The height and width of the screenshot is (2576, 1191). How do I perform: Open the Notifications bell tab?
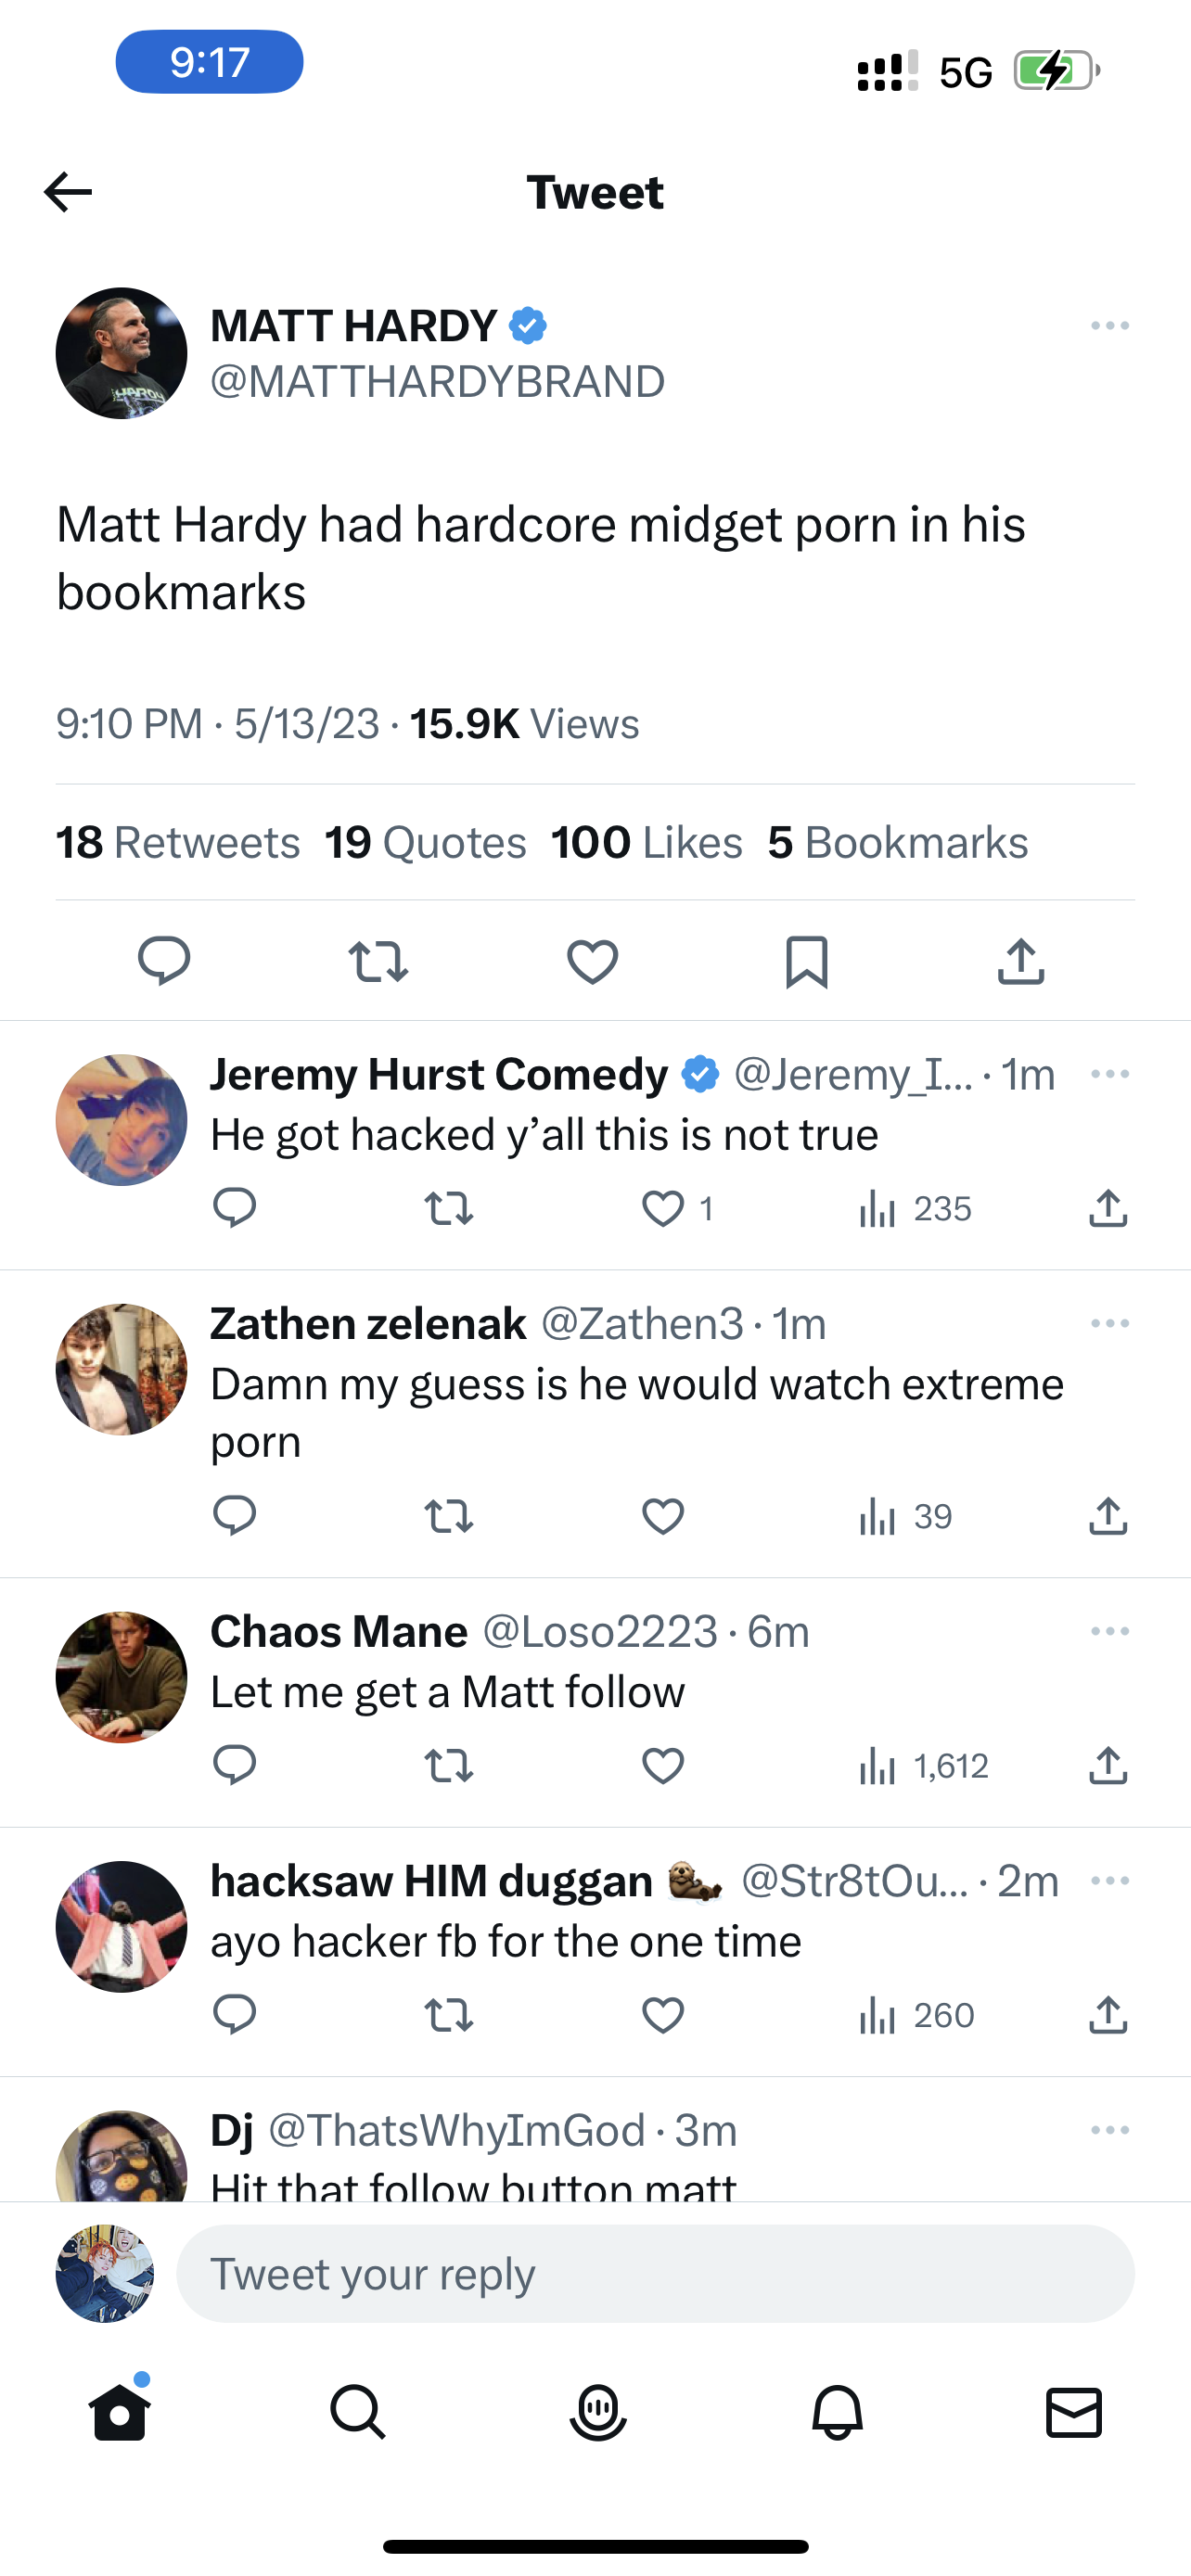[837, 2413]
